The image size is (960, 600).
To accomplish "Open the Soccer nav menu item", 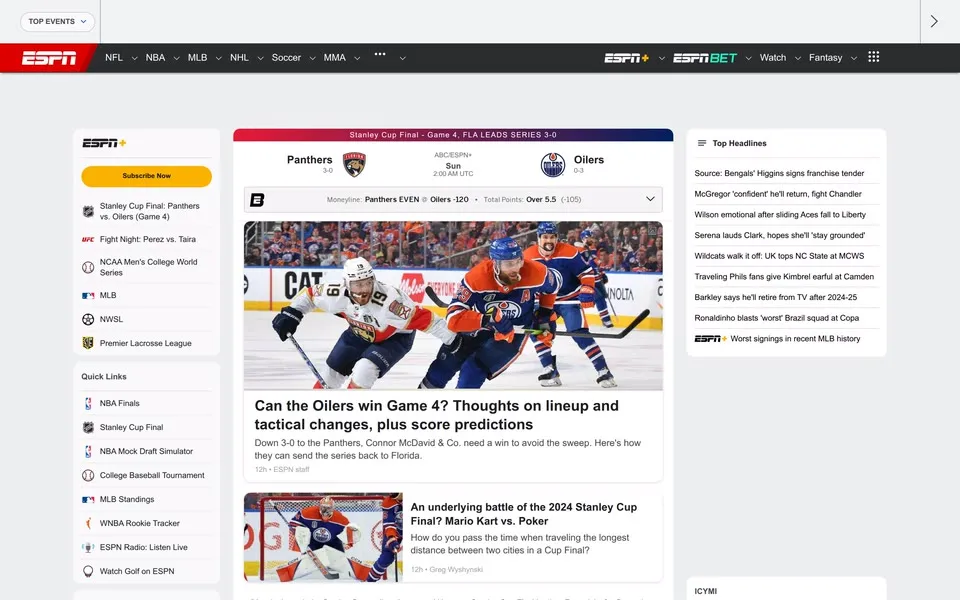I will pos(286,58).
